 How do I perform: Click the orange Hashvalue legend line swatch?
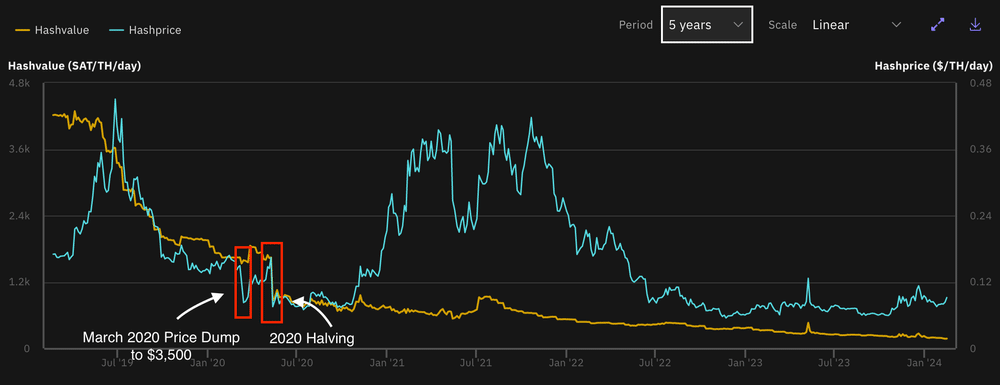tap(23, 30)
